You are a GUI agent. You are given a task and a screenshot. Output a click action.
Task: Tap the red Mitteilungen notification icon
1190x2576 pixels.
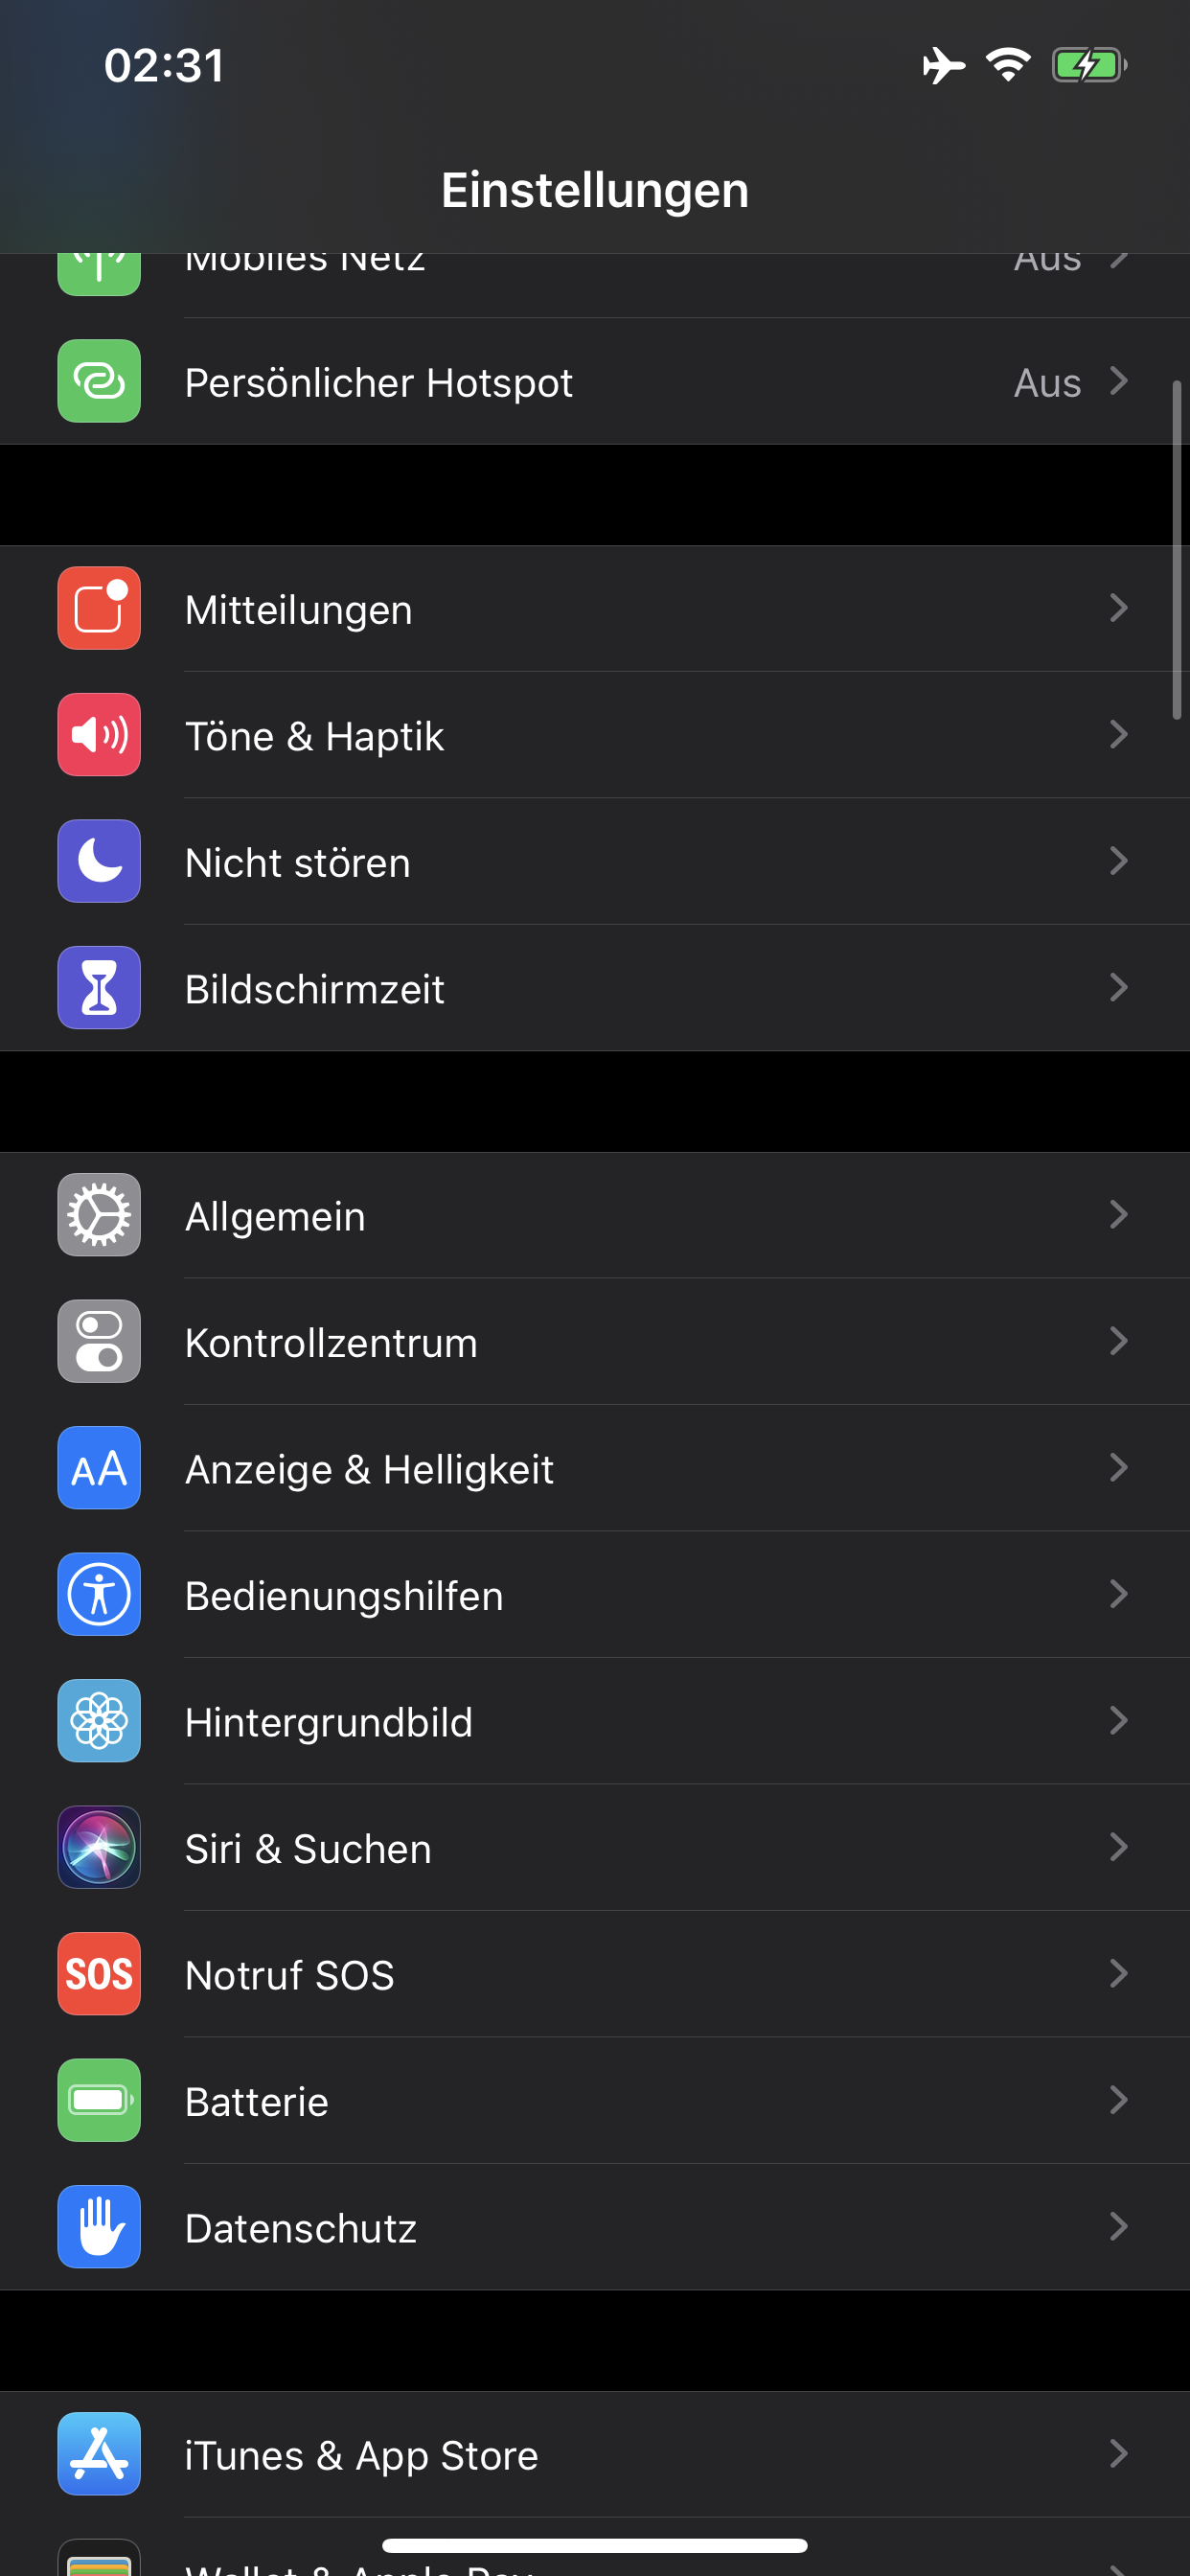[x=99, y=608]
